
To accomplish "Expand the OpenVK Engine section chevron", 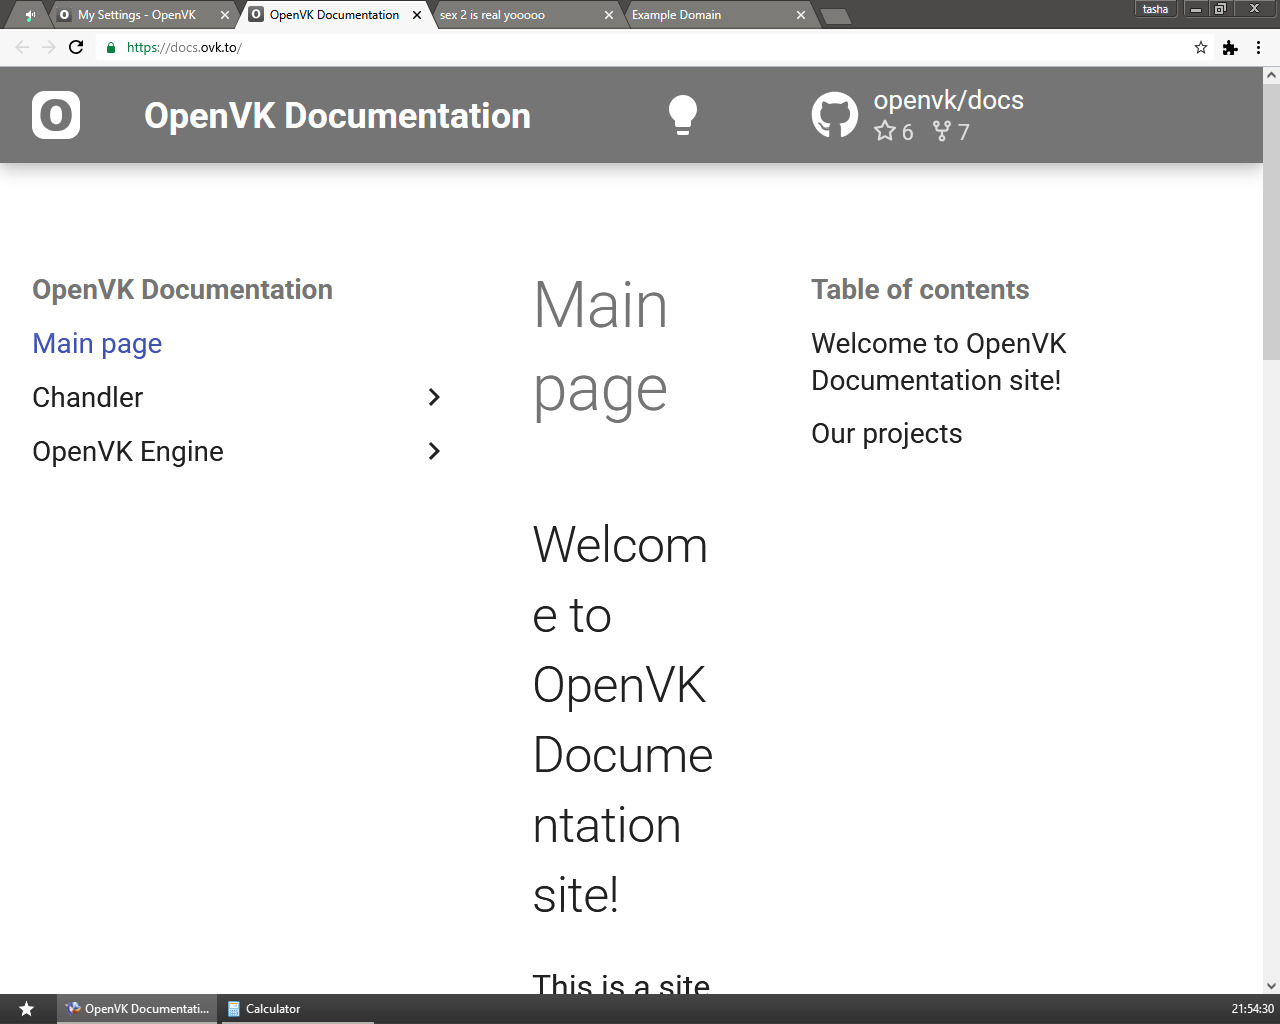I will click(x=434, y=451).
